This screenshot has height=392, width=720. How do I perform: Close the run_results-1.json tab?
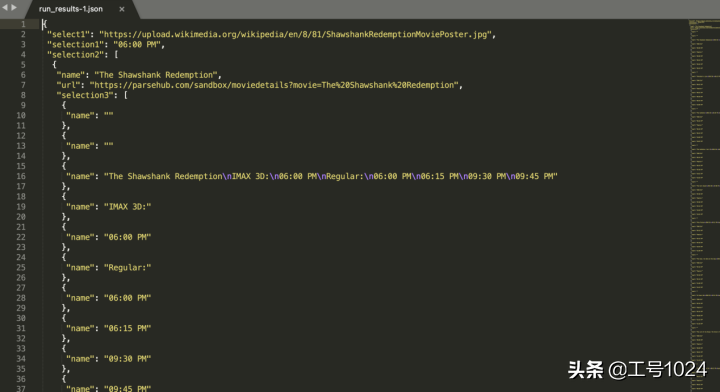pyautogui.click(x=122, y=9)
